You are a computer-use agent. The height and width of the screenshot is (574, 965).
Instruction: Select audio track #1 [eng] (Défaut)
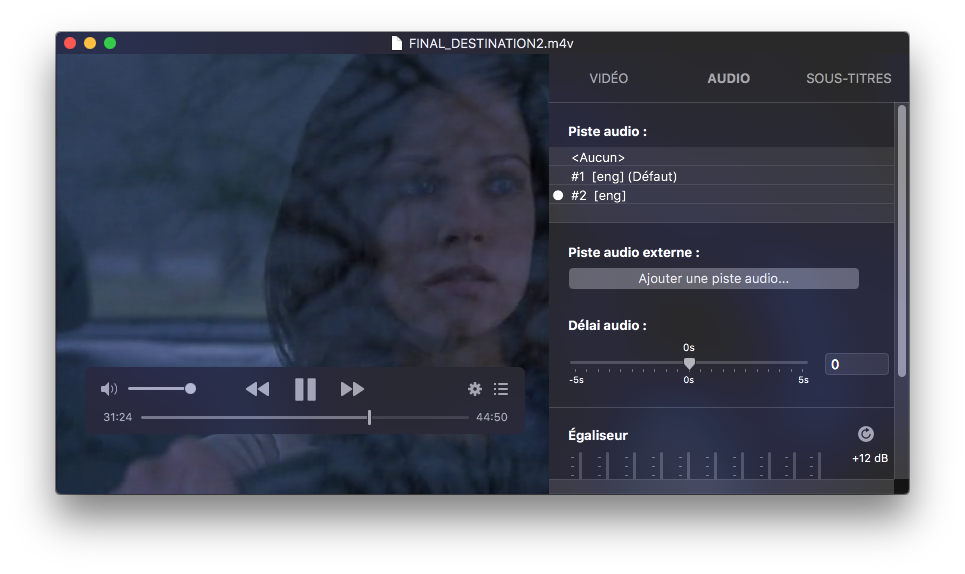point(721,177)
